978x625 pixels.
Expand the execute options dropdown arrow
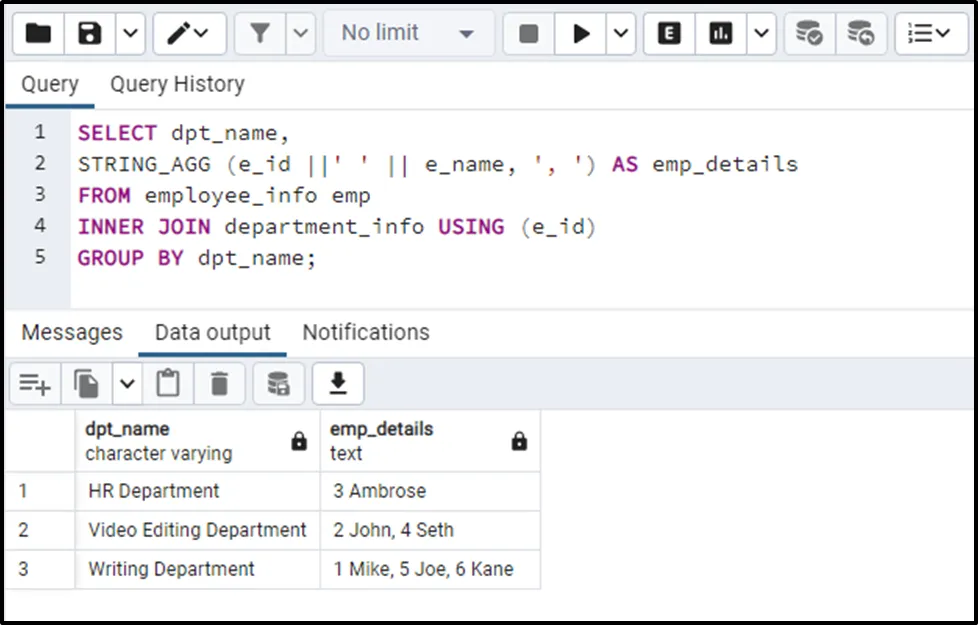(x=621, y=33)
